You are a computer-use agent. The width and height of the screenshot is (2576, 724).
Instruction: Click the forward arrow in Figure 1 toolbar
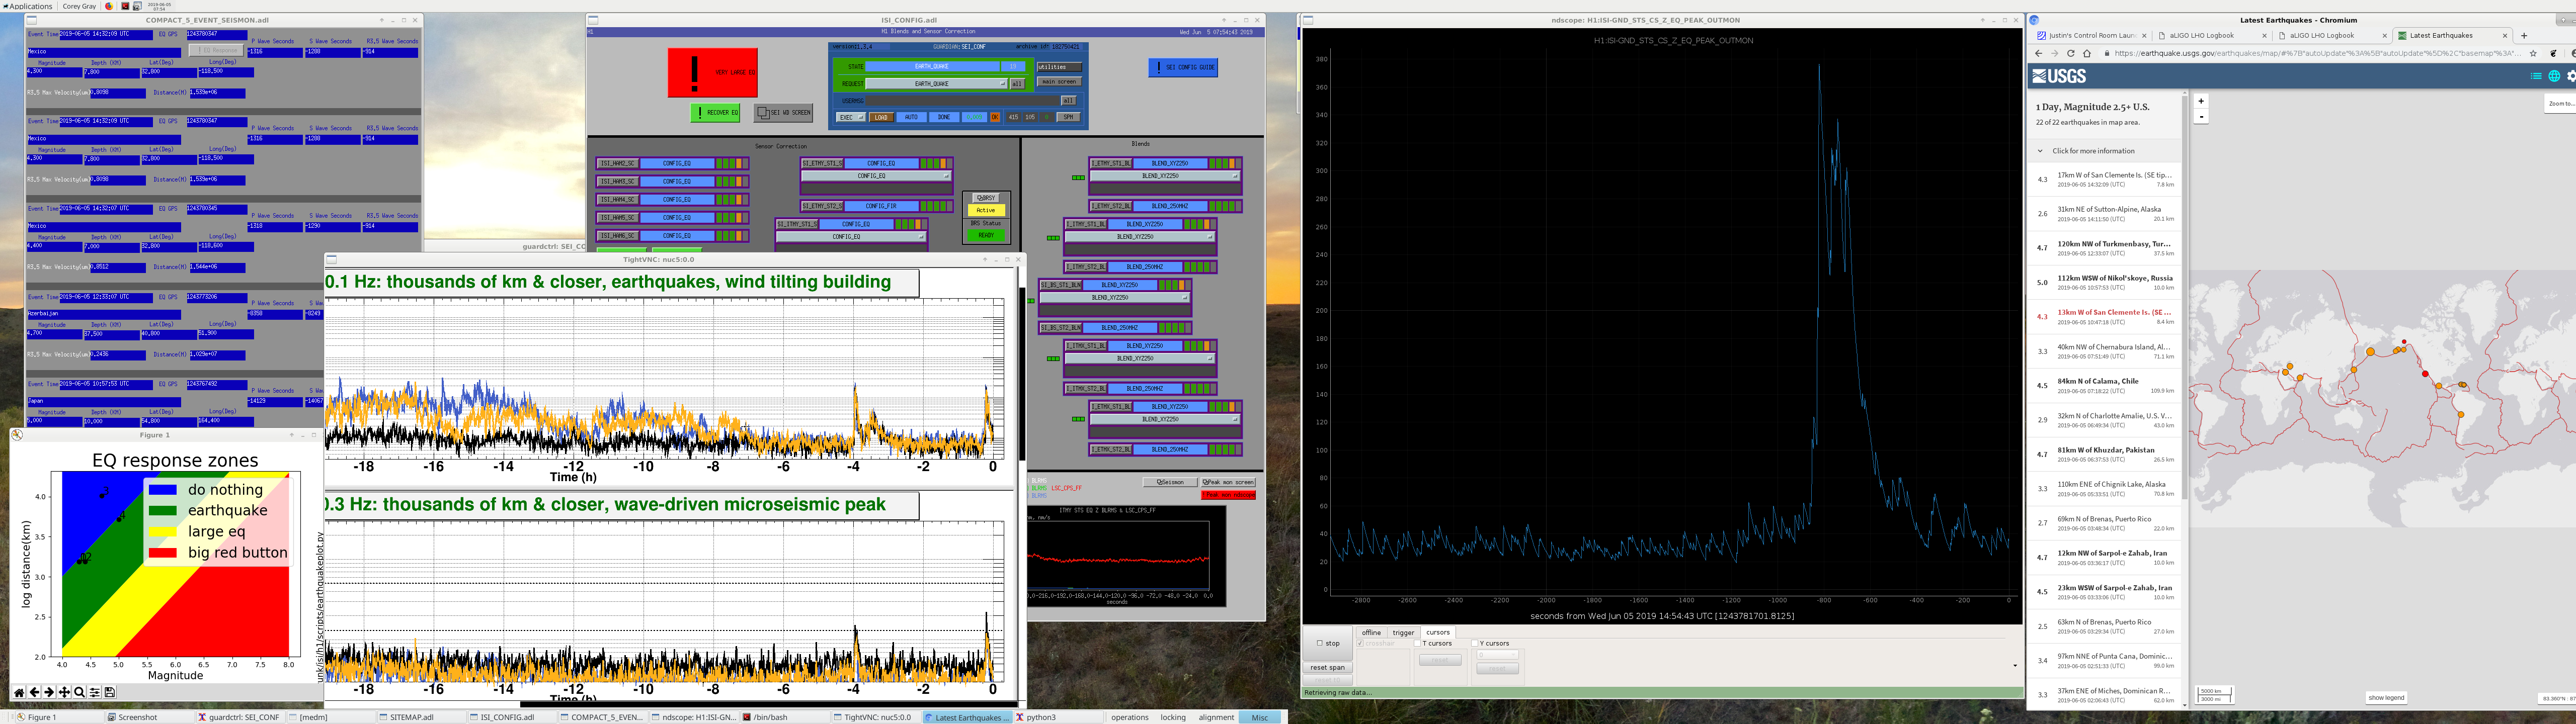click(49, 692)
